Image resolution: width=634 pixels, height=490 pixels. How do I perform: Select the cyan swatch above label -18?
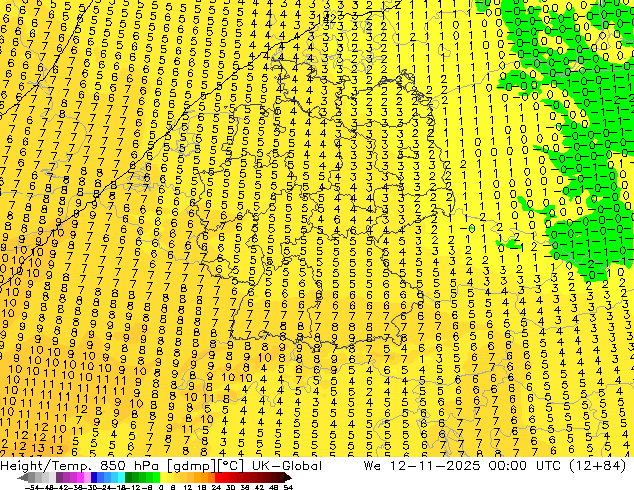(121, 477)
